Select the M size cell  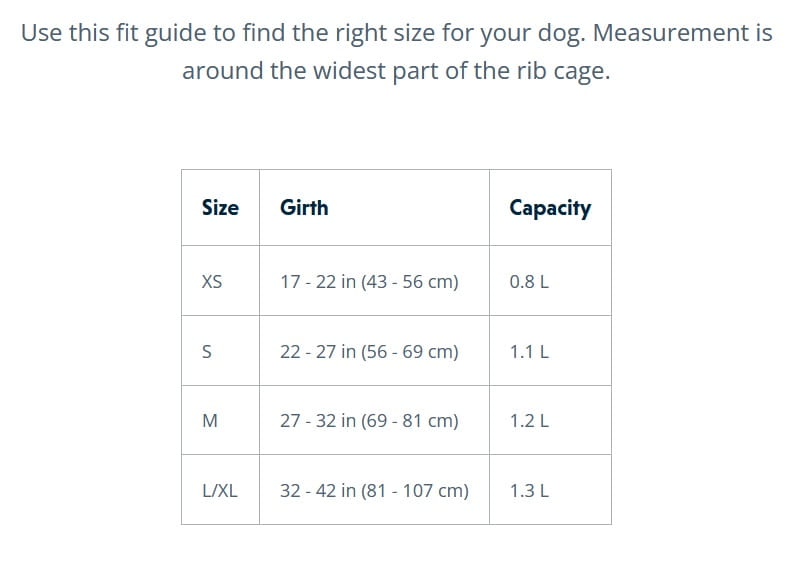tap(209, 421)
